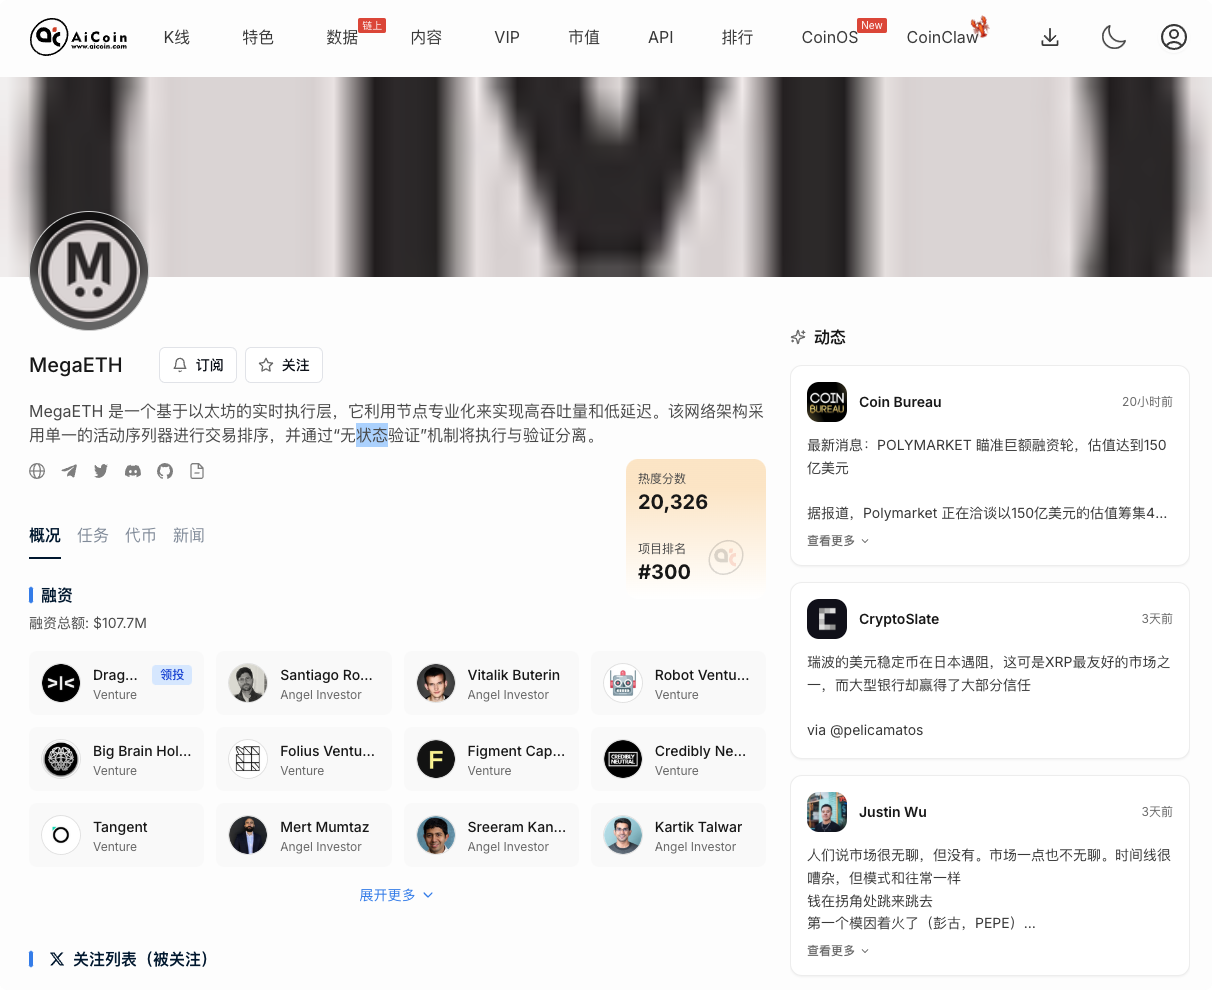Click the AiCoin logo in the top bar
Viewport: 1212px width, 990px height.
coord(80,37)
